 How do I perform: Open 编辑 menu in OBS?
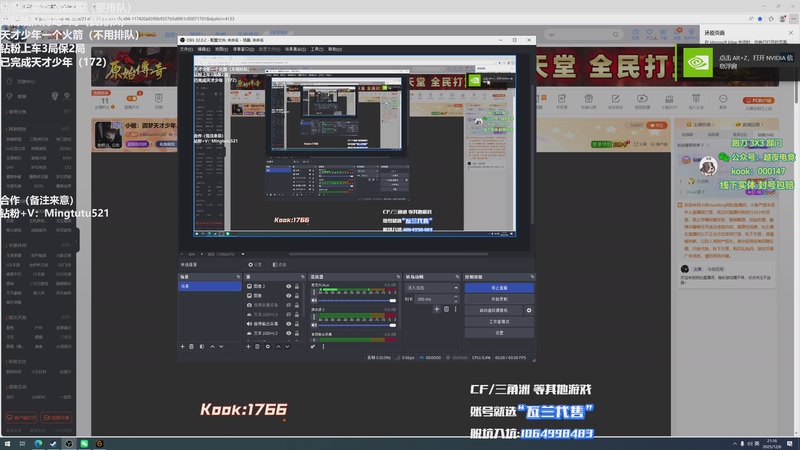(204, 49)
